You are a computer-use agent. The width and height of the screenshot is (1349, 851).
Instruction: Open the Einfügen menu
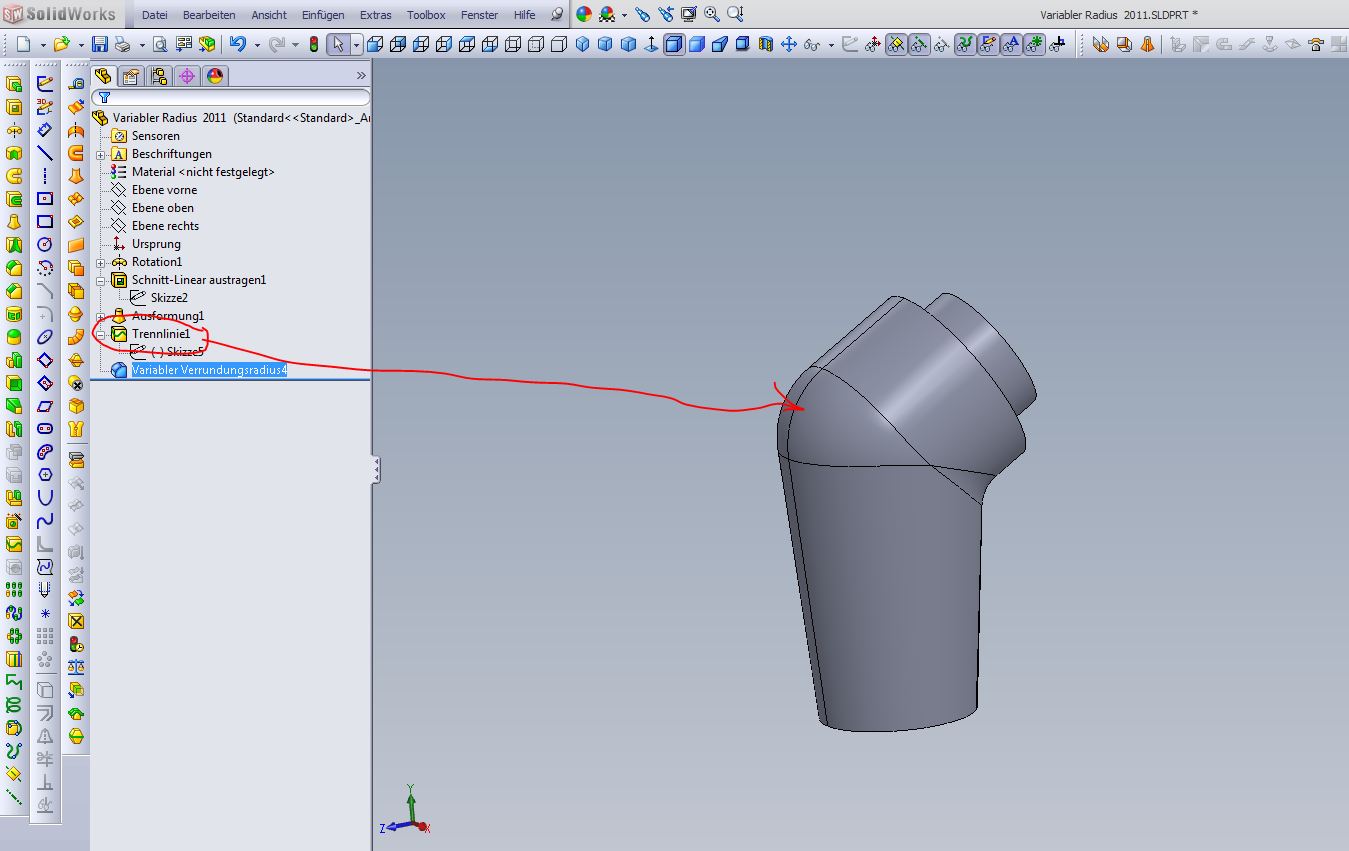[x=322, y=15]
